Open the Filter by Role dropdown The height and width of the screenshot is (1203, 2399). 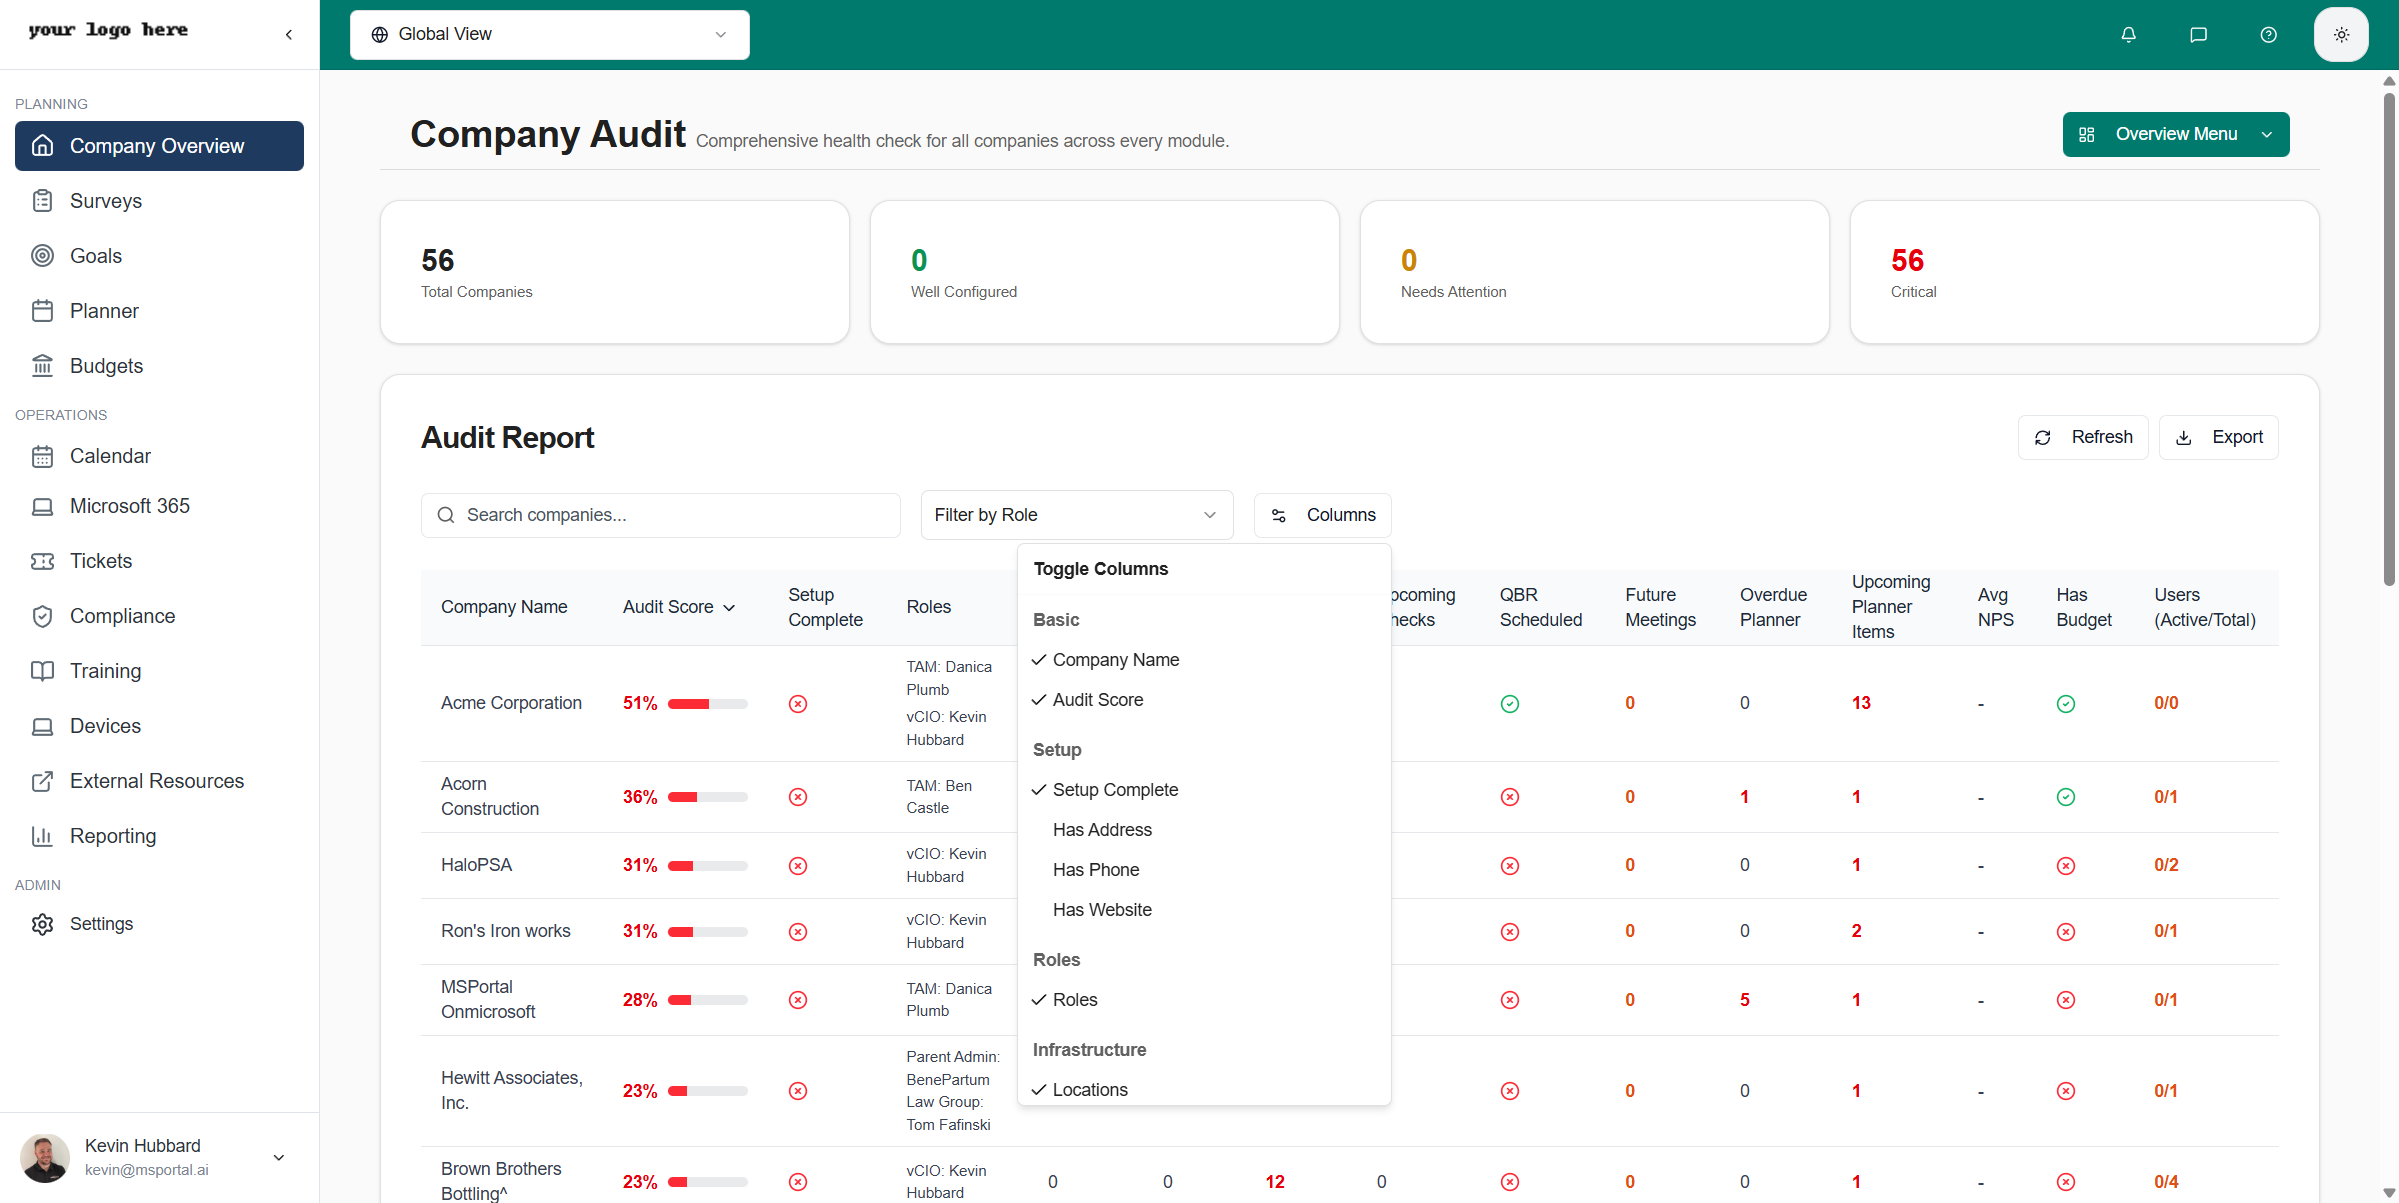click(x=1076, y=514)
